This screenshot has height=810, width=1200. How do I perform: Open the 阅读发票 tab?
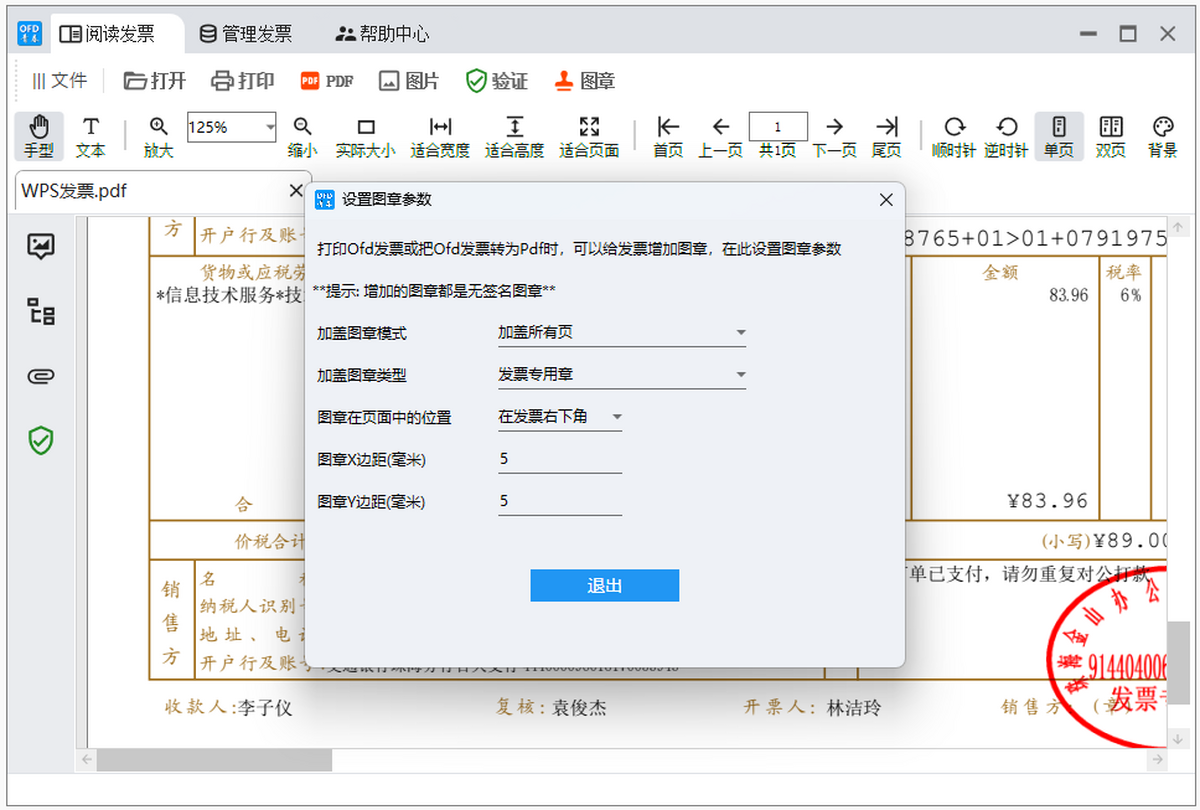(108, 34)
